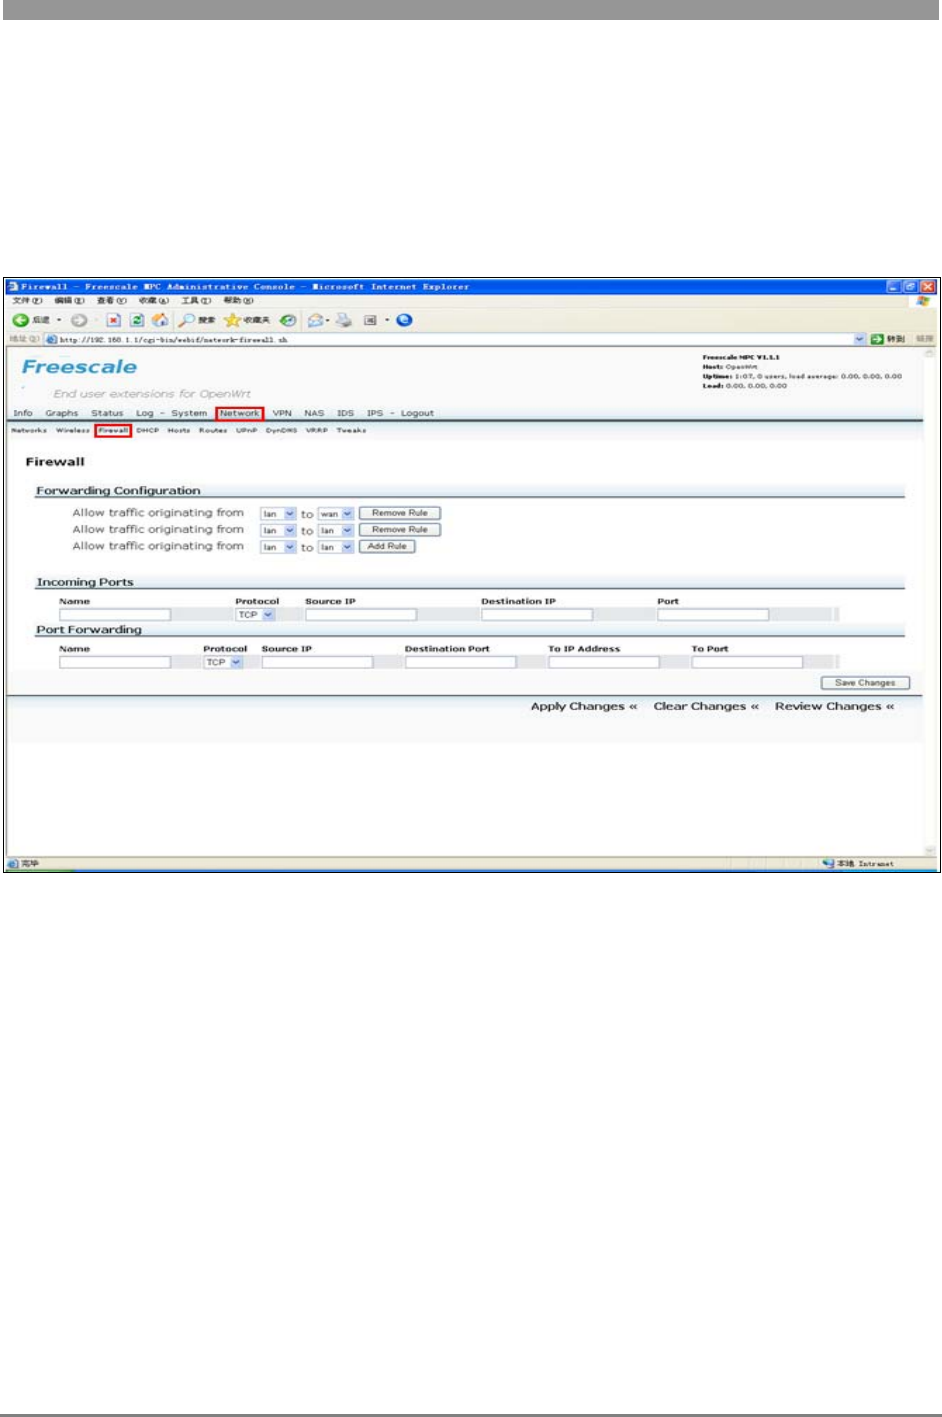Switch to the Firewall subtab
This screenshot has height=1417, width=942.
(x=113, y=430)
